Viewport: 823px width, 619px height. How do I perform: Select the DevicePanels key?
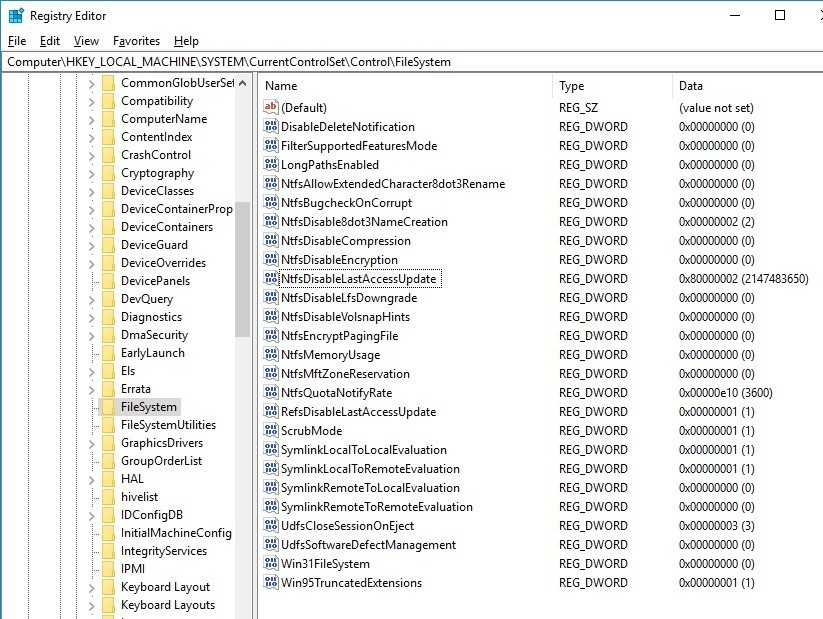pos(155,281)
